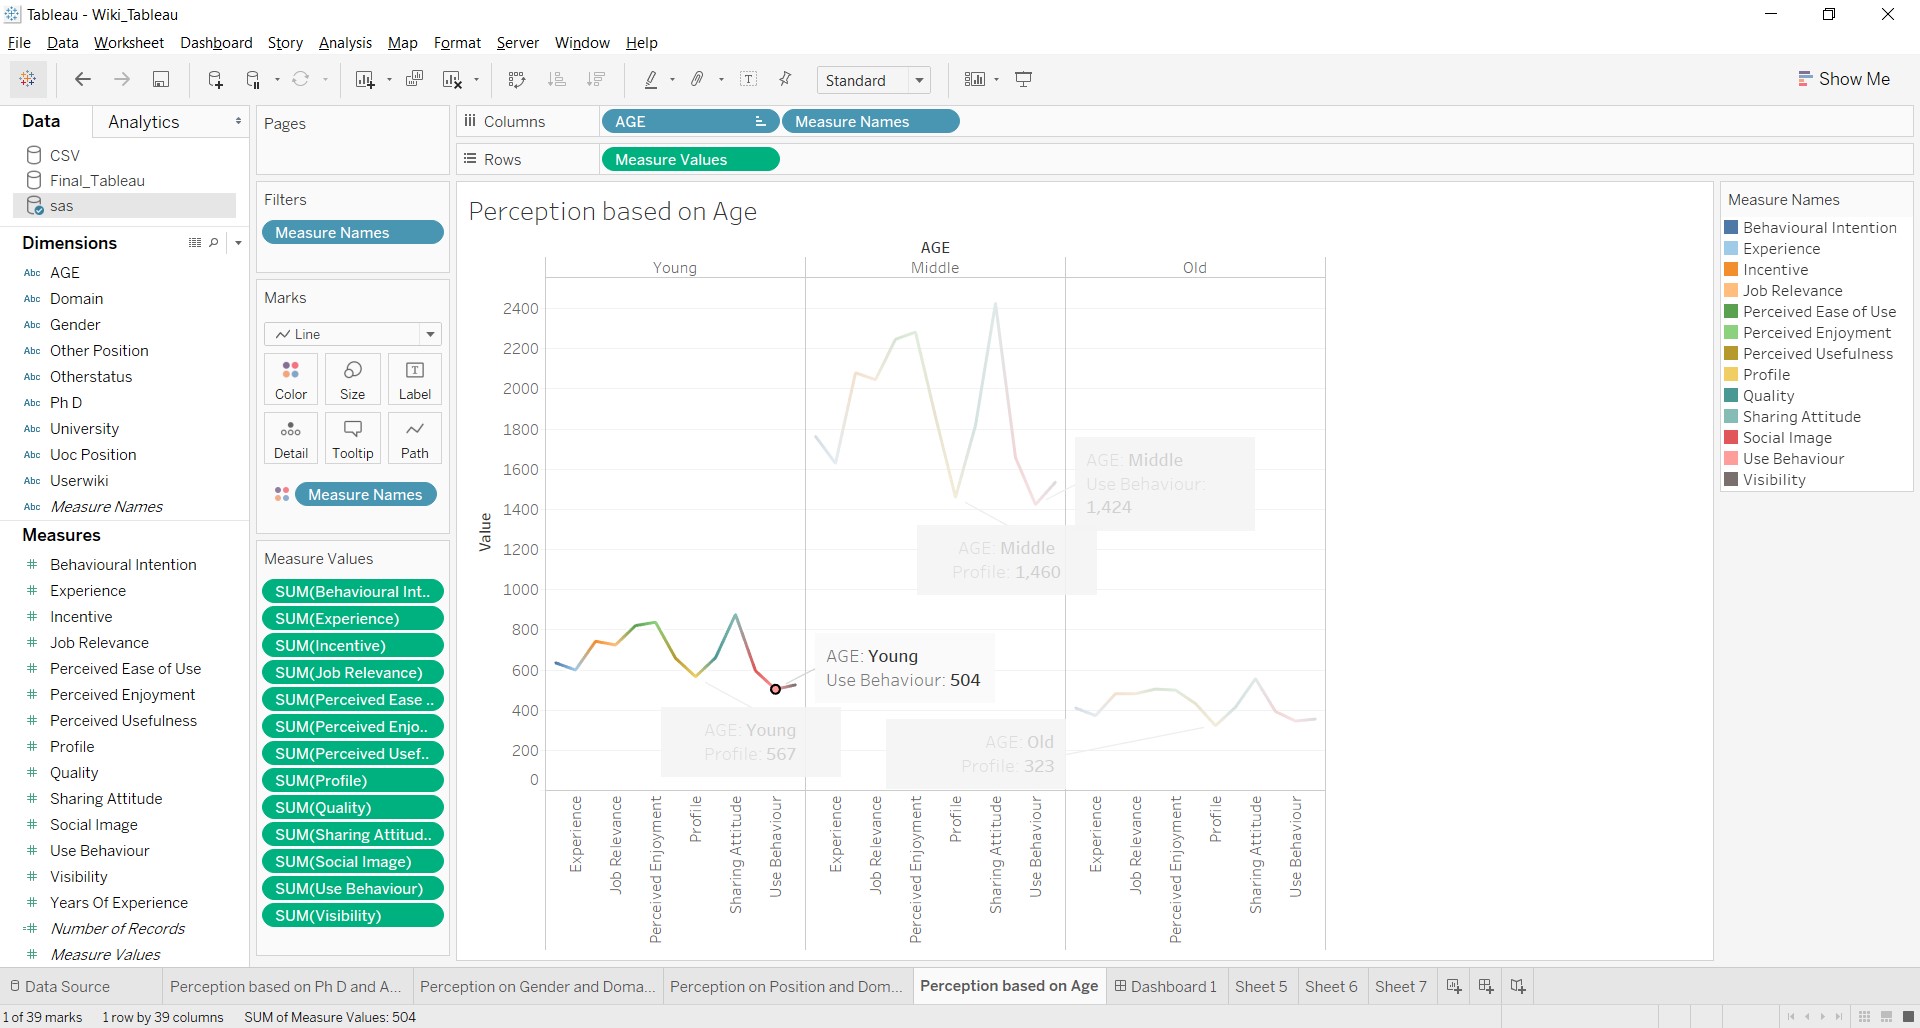This screenshot has width=1920, height=1028.
Task: Start presentation mode
Action: (x=1024, y=79)
